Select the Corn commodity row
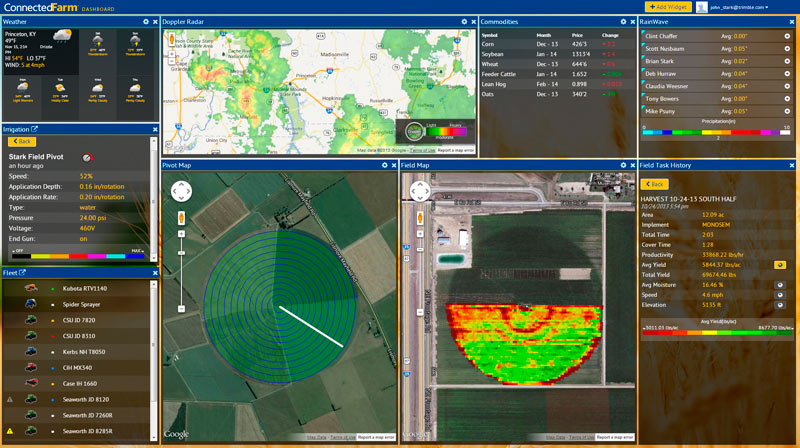This screenshot has height=448, width=800. click(557, 44)
